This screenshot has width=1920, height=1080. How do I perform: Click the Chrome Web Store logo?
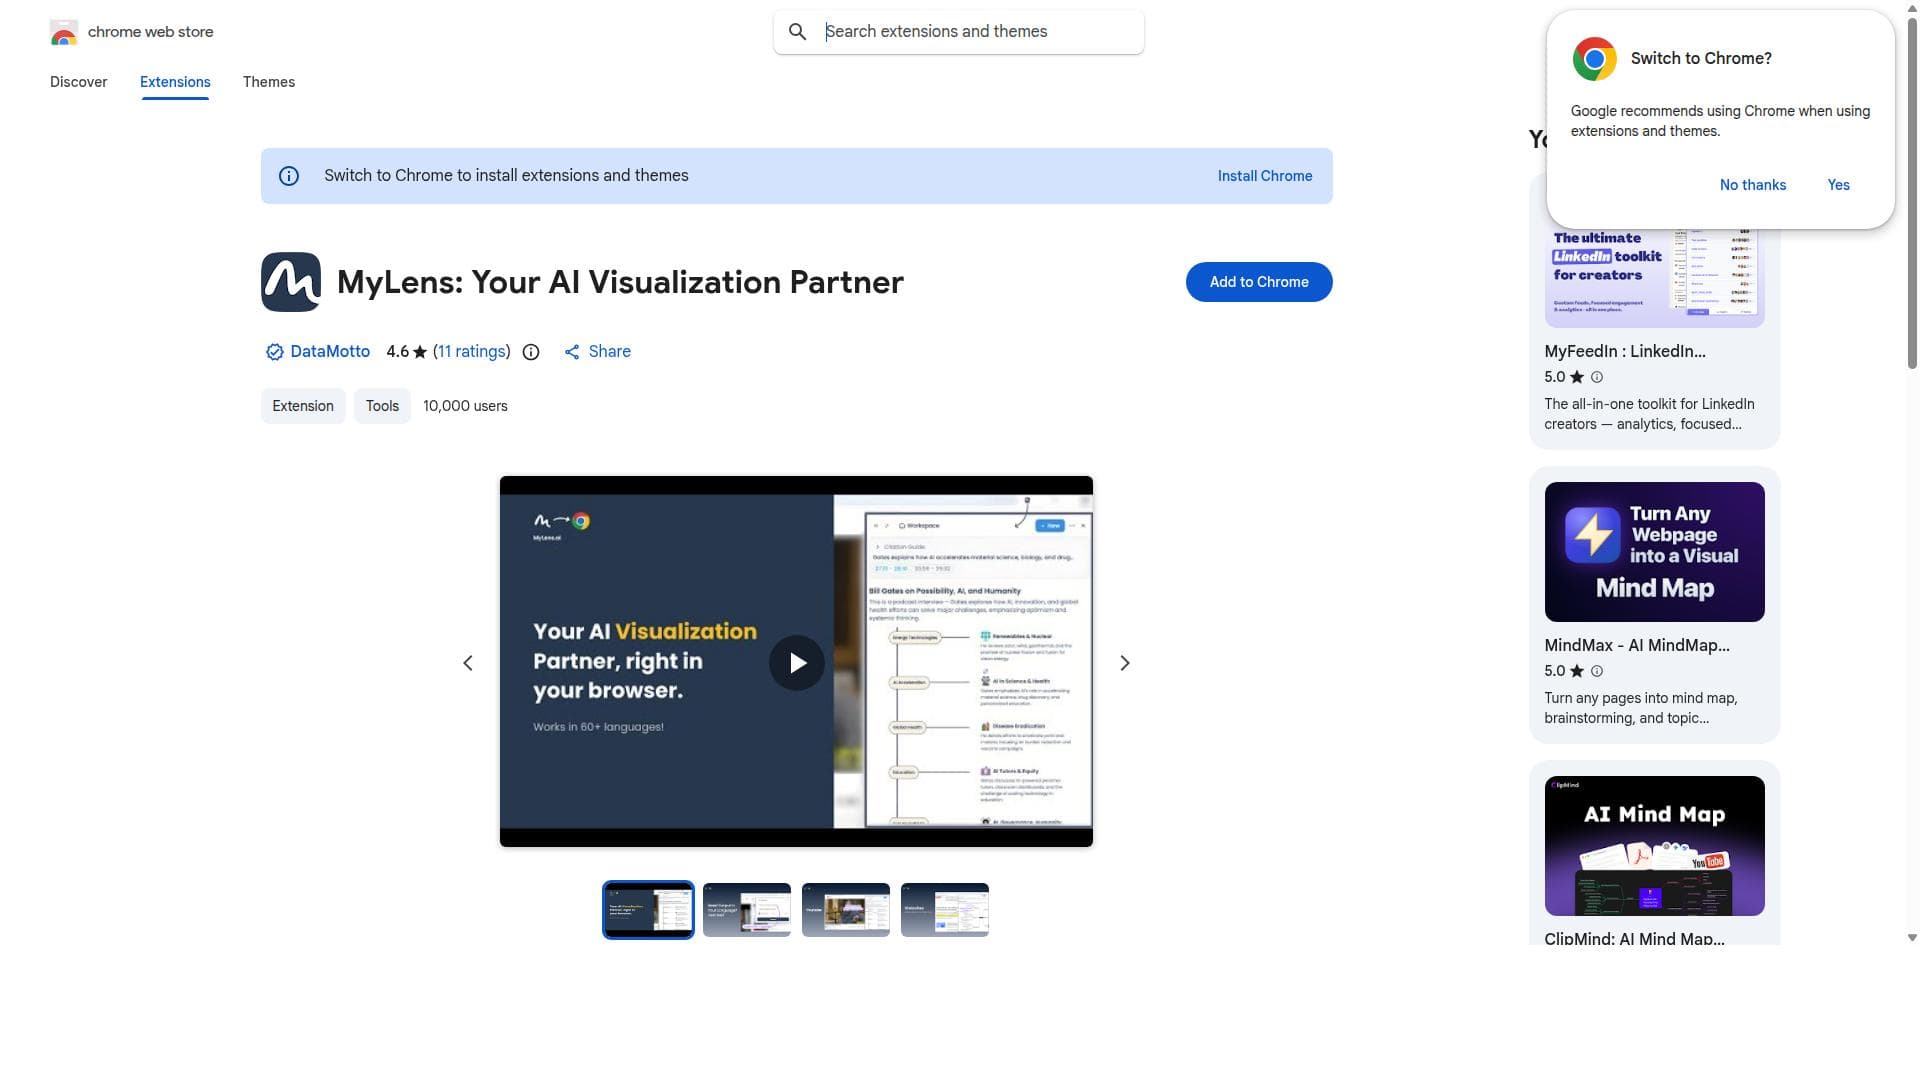tap(63, 32)
